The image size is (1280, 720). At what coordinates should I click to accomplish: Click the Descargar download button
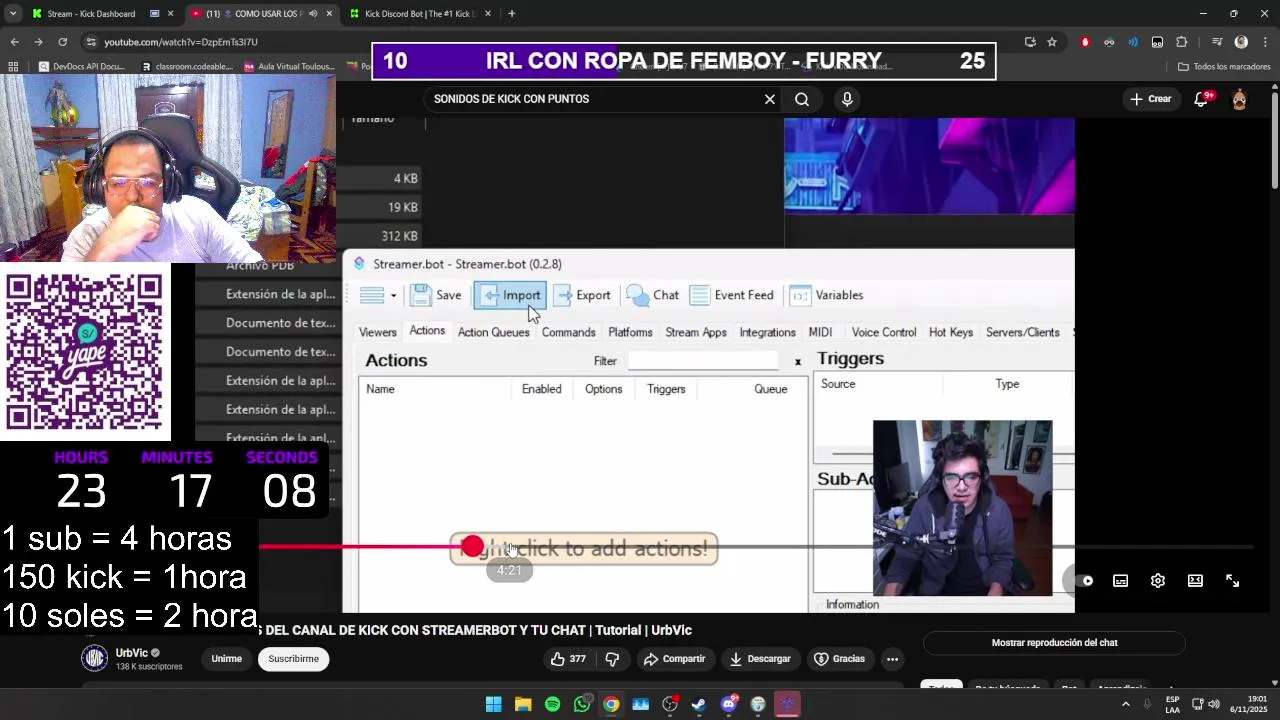[x=760, y=659]
